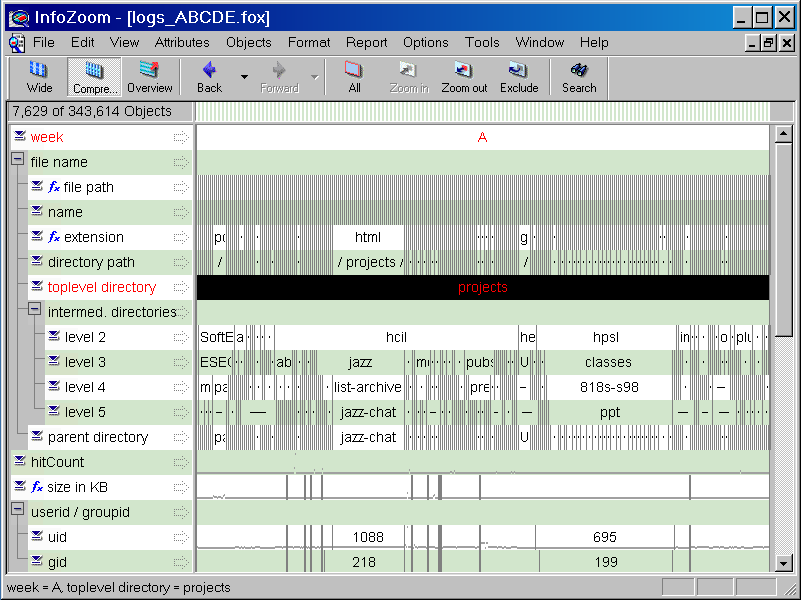Show All objects via toolbar

pyautogui.click(x=354, y=77)
